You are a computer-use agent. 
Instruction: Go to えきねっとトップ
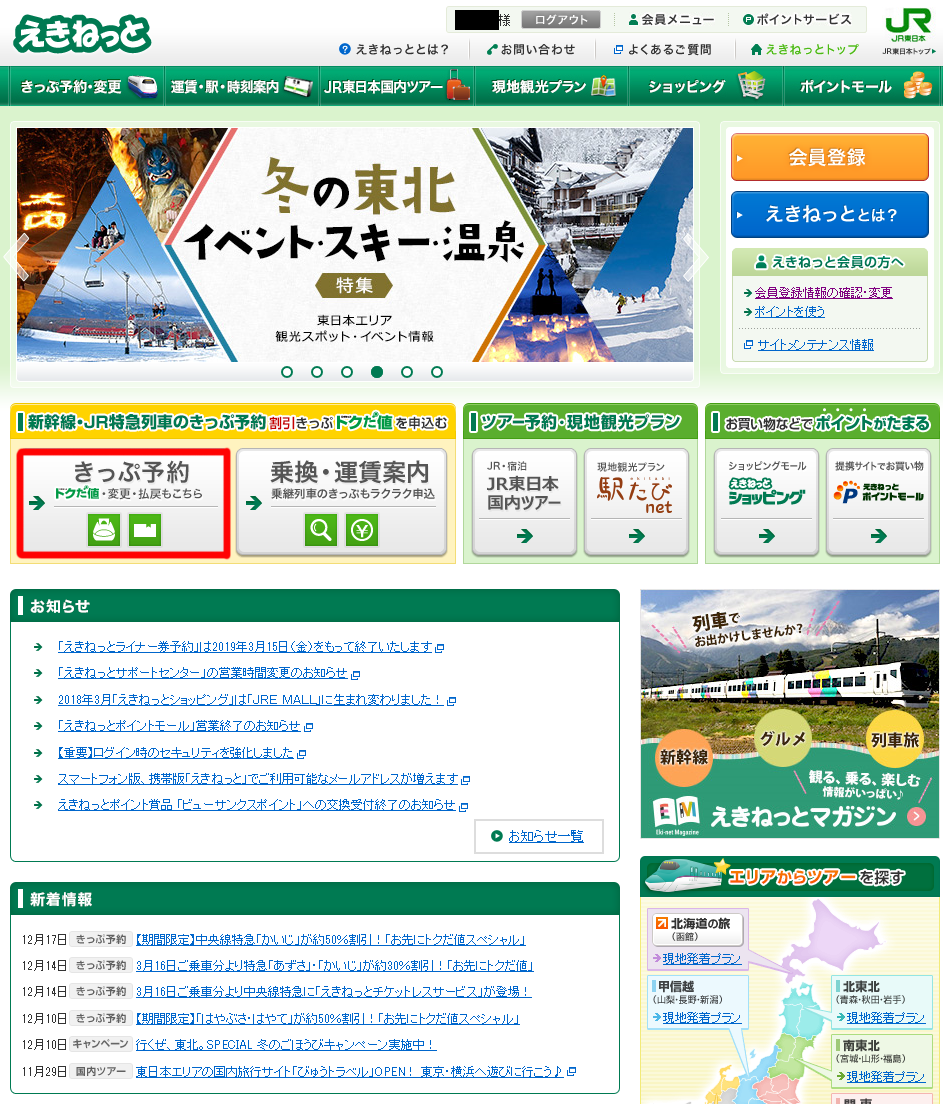pyautogui.click(x=805, y=49)
